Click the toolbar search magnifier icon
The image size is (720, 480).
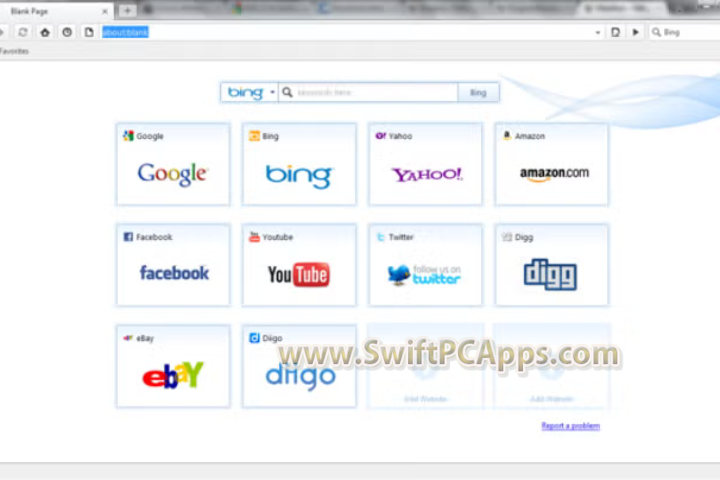tap(657, 32)
